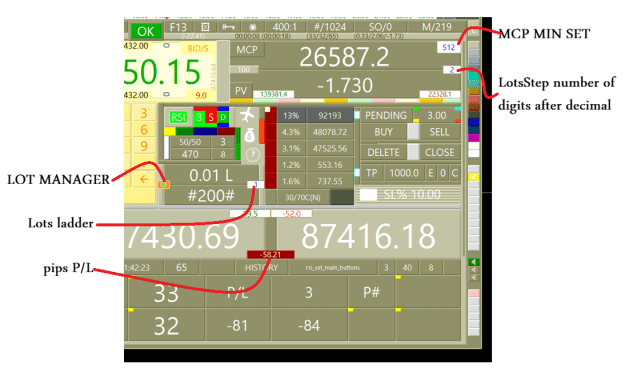The width and height of the screenshot is (625, 368).
Task: Click the CLOSE orders button
Action: coord(439,152)
